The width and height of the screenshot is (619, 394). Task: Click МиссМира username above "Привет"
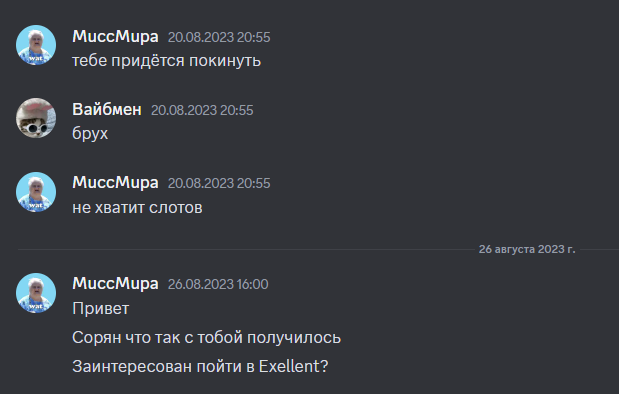click(x=115, y=284)
